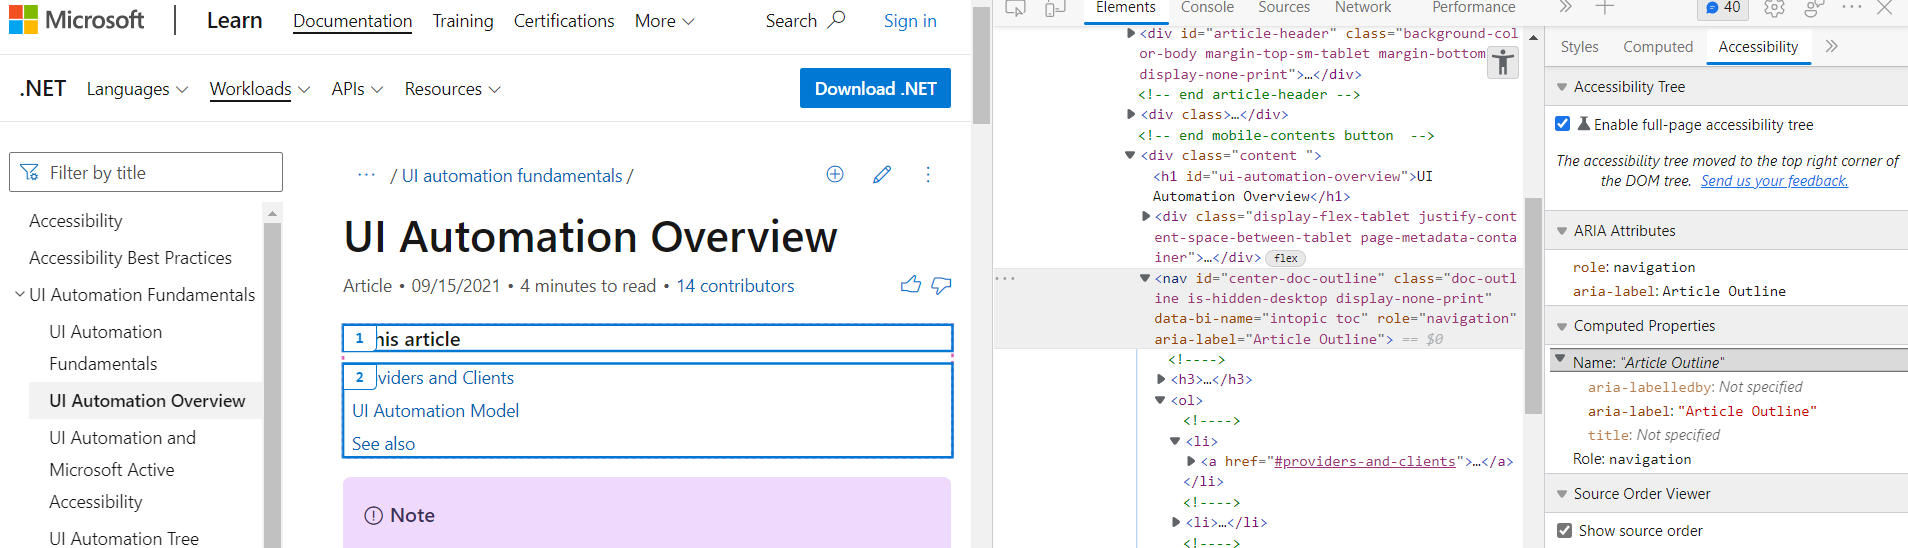Collapse the Source Order Viewer section
Image resolution: width=1908 pixels, height=548 pixels.
click(1562, 494)
